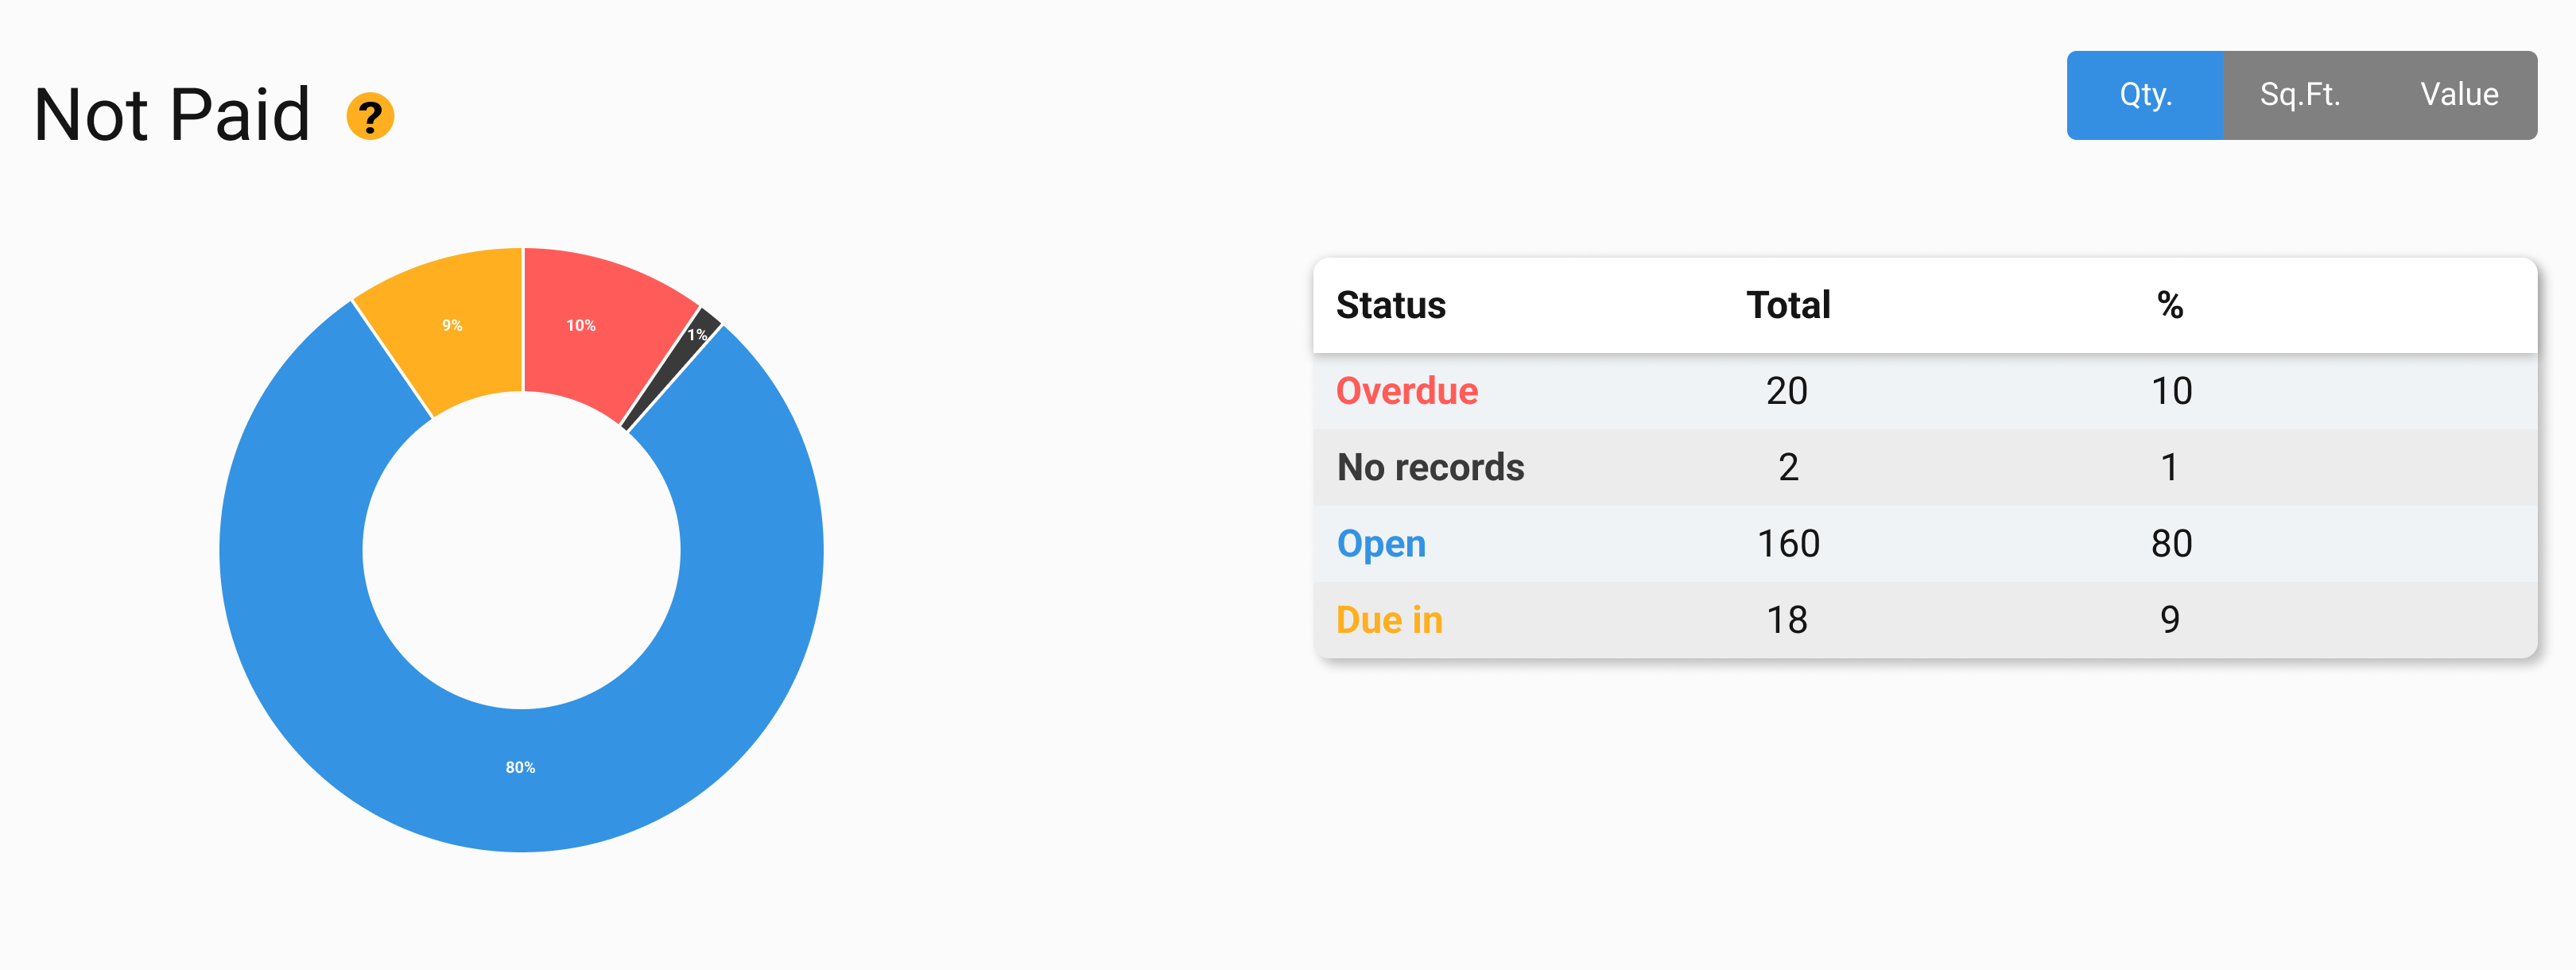Select the Qty. view toggle
2576x970 pixels.
click(x=2145, y=95)
